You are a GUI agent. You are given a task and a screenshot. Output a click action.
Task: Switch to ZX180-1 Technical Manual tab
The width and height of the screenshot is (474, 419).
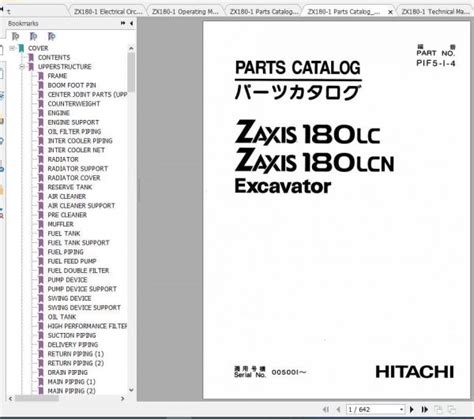(435, 11)
